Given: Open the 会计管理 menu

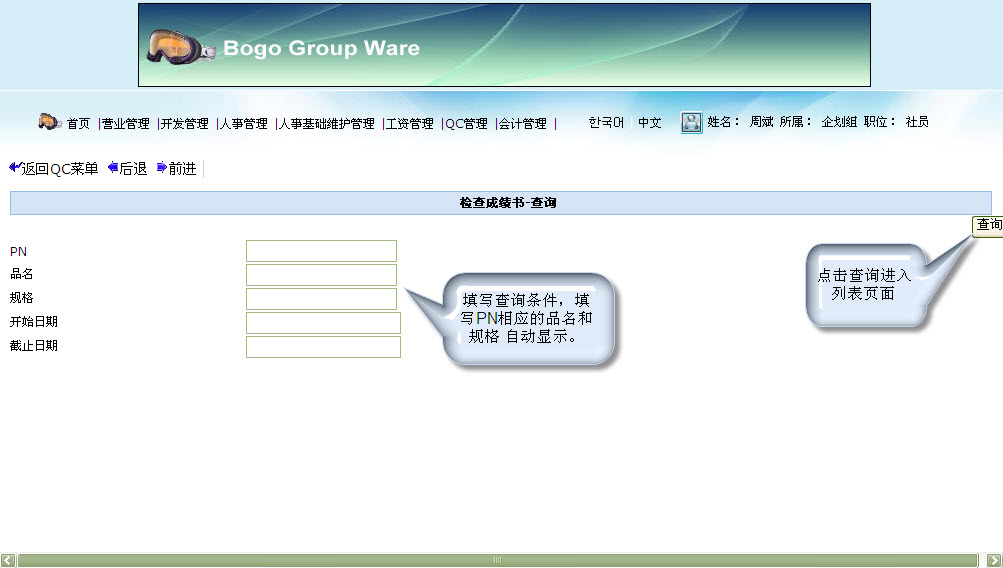Looking at the screenshot, I should pyautogui.click(x=523, y=123).
